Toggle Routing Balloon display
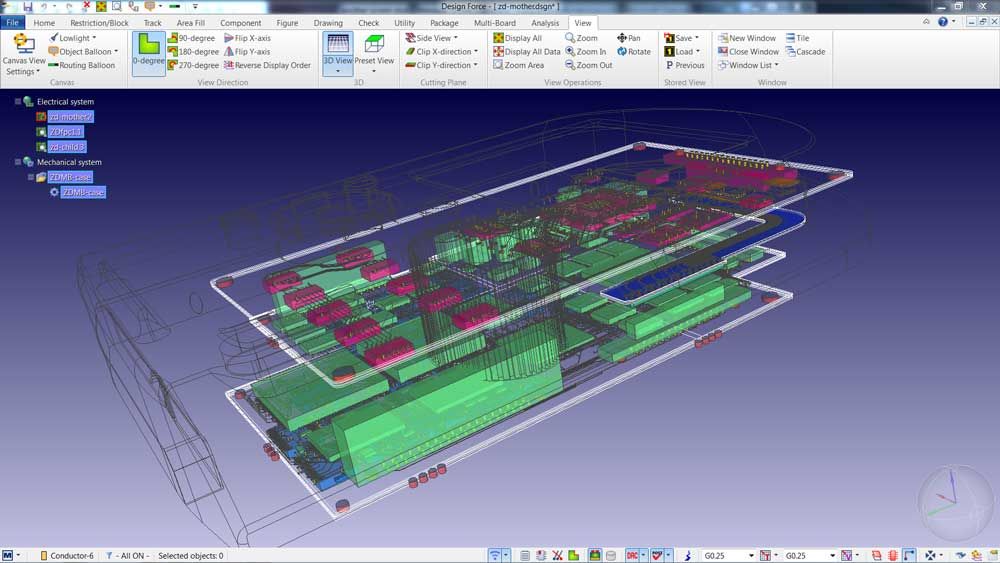 point(82,65)
